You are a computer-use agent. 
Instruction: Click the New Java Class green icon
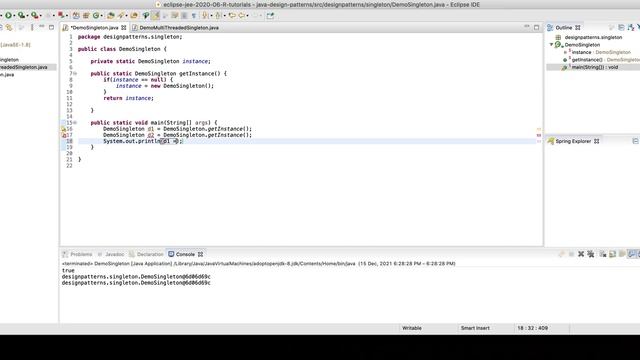[96, 16]
